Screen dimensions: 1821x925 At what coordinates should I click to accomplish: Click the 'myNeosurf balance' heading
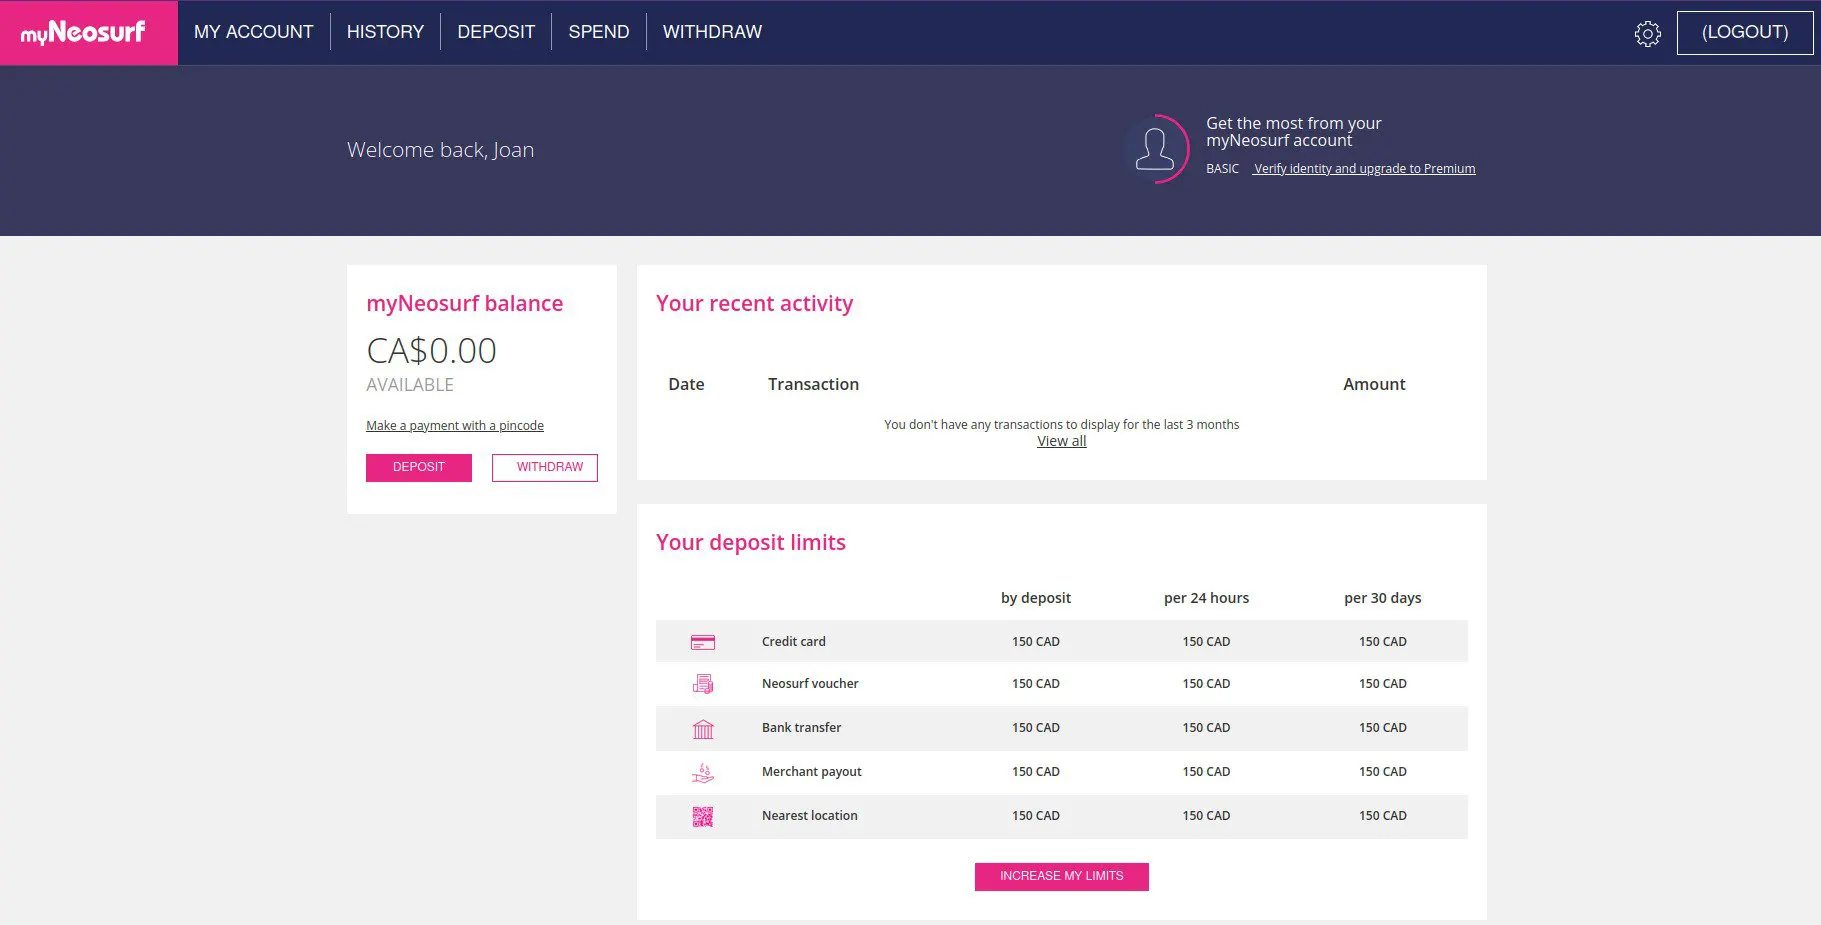click(464, 304)
